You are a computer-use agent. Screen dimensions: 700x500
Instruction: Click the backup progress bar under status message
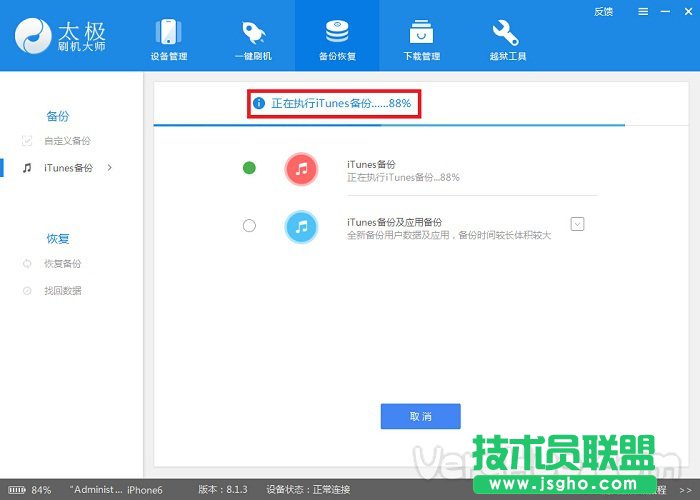tap(389, 125)
